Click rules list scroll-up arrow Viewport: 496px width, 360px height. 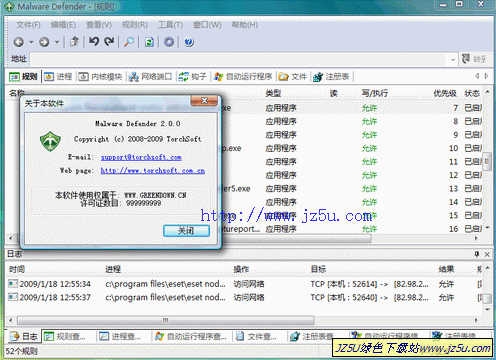[x=487, y=91]
